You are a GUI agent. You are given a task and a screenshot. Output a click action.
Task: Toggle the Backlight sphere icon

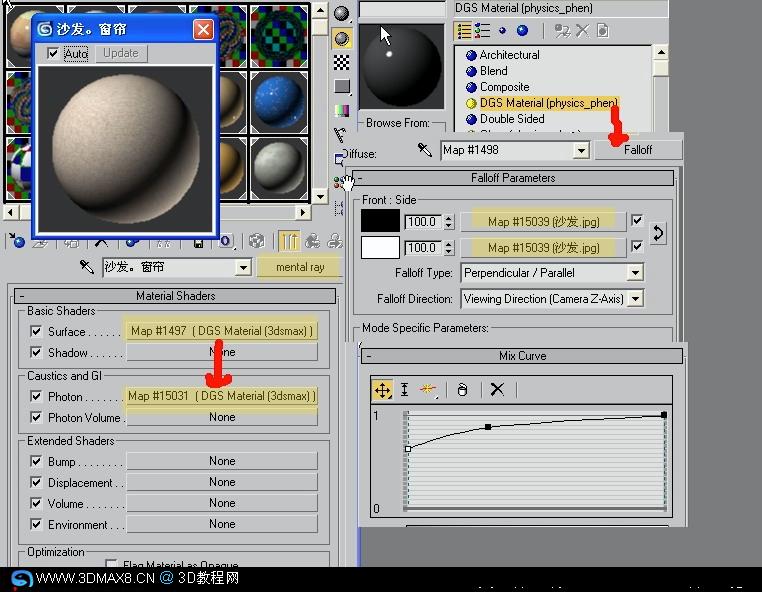(342, 38)
